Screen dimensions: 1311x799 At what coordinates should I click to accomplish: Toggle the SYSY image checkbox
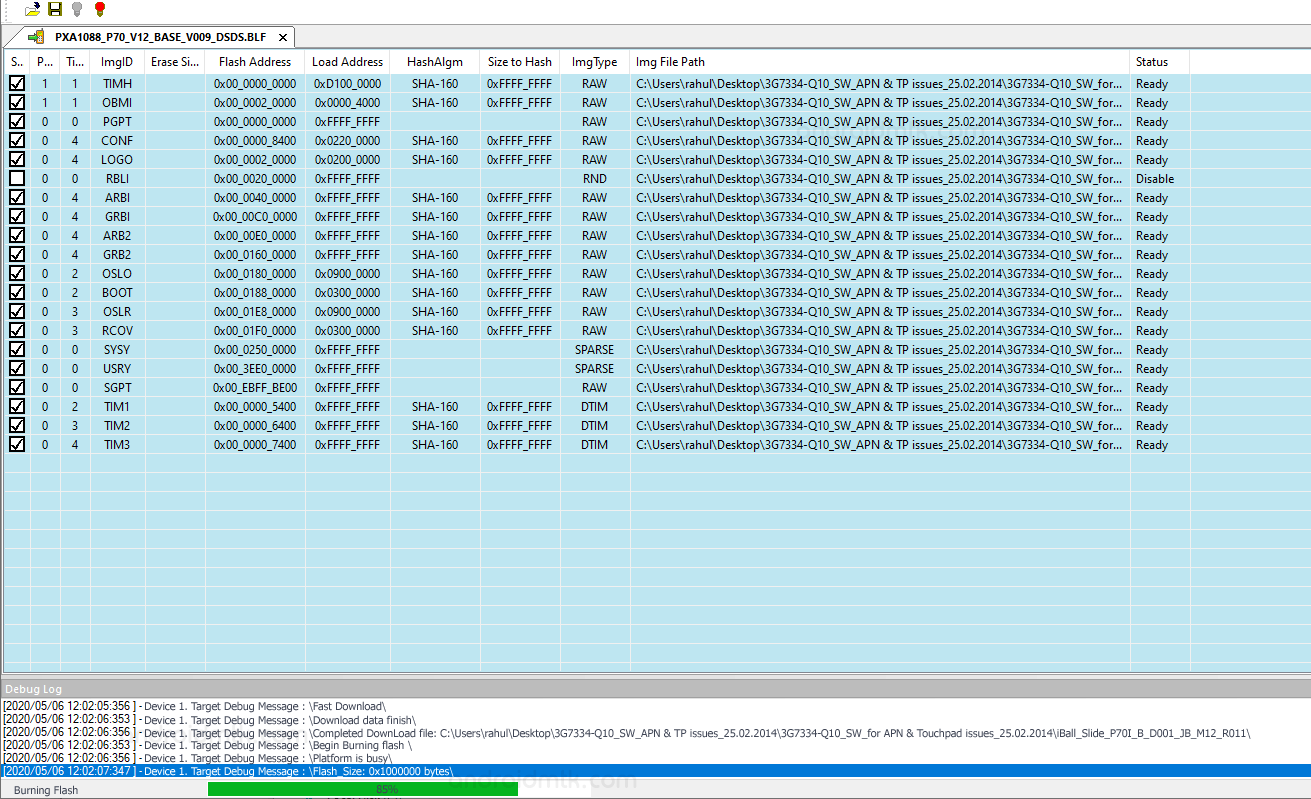click(x=17, y=350)
